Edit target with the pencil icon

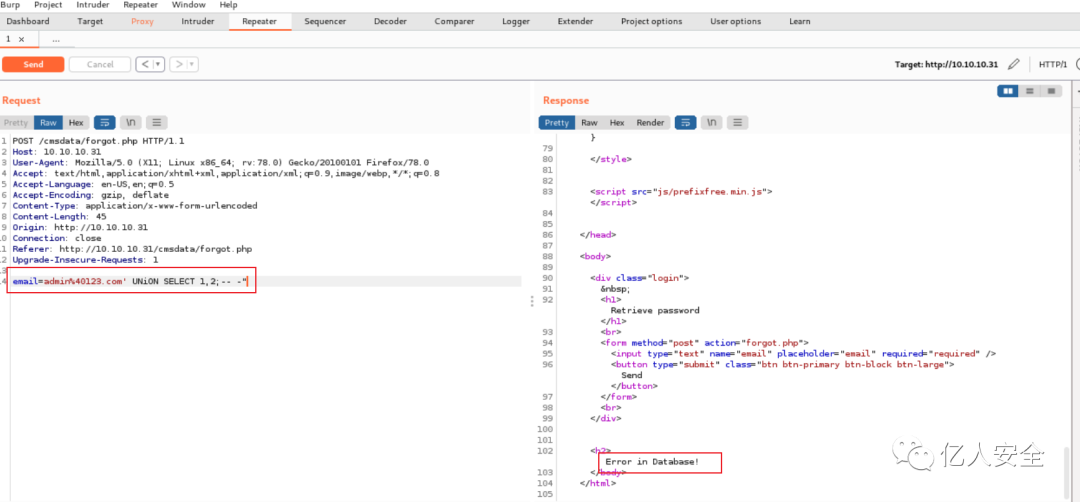[x=1013, y=64]
